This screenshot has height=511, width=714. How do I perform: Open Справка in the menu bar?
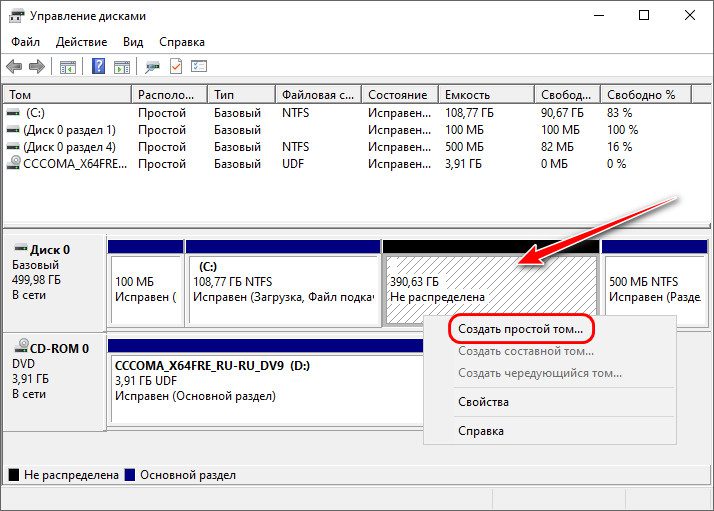point(182,42)
